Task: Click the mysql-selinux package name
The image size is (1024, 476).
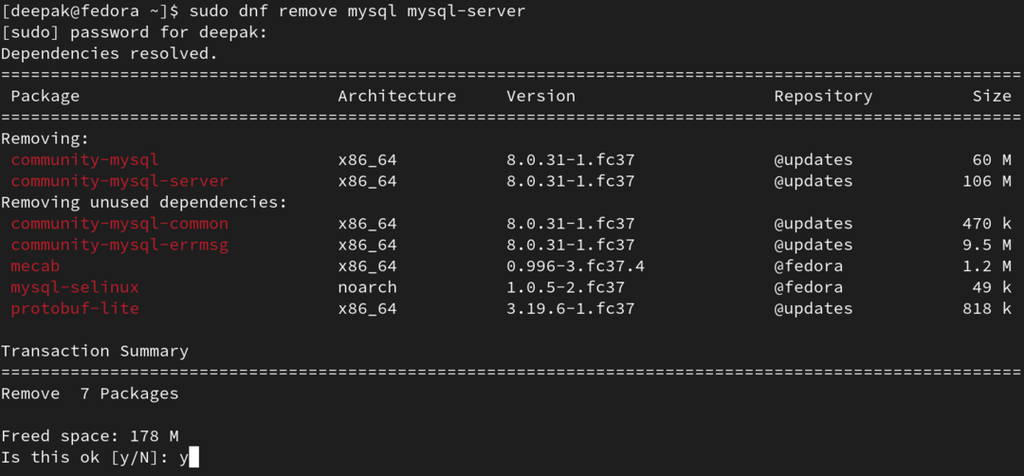Action: (75, 287)
